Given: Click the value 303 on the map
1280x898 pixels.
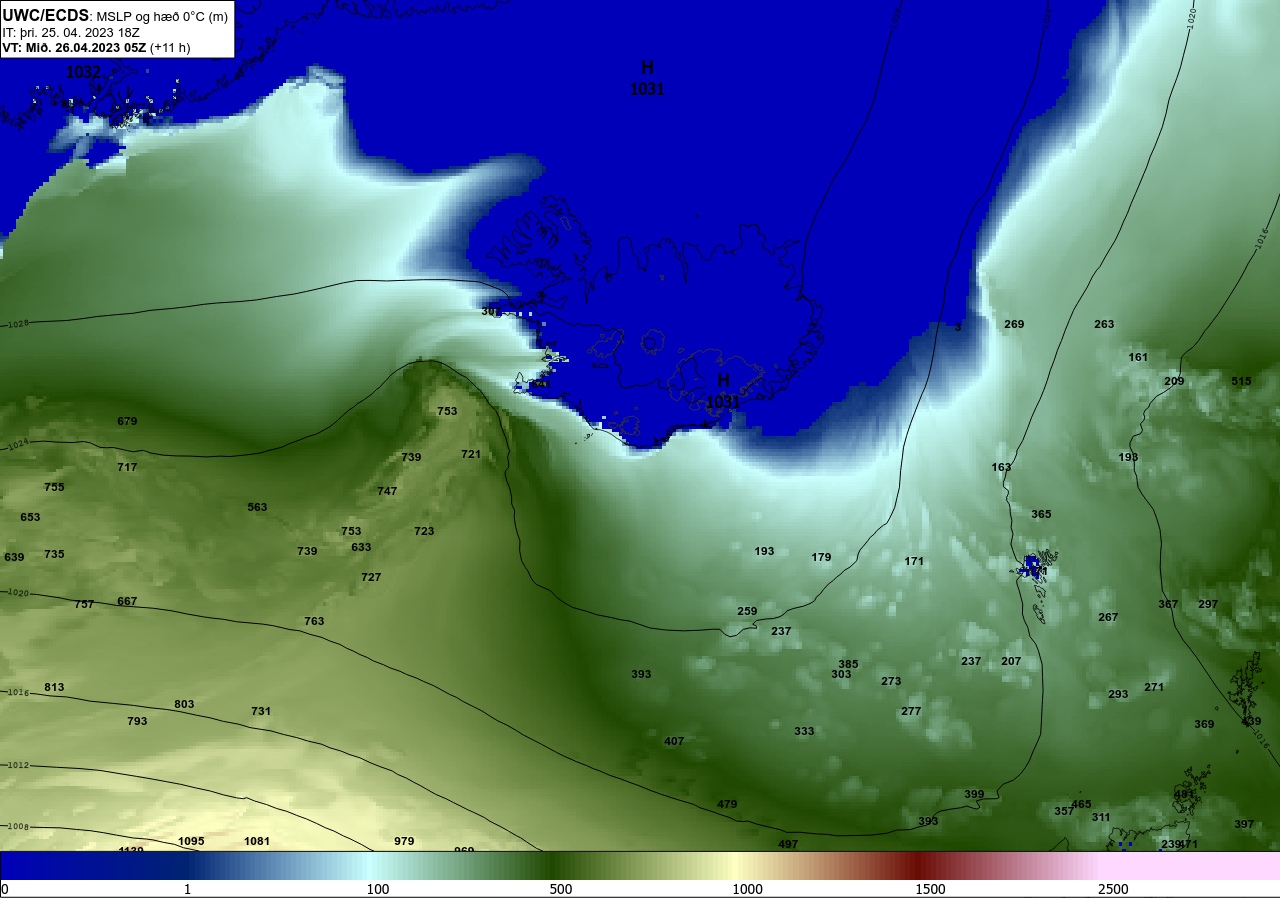Looking at the screenshot, I should tap(841, 674).
